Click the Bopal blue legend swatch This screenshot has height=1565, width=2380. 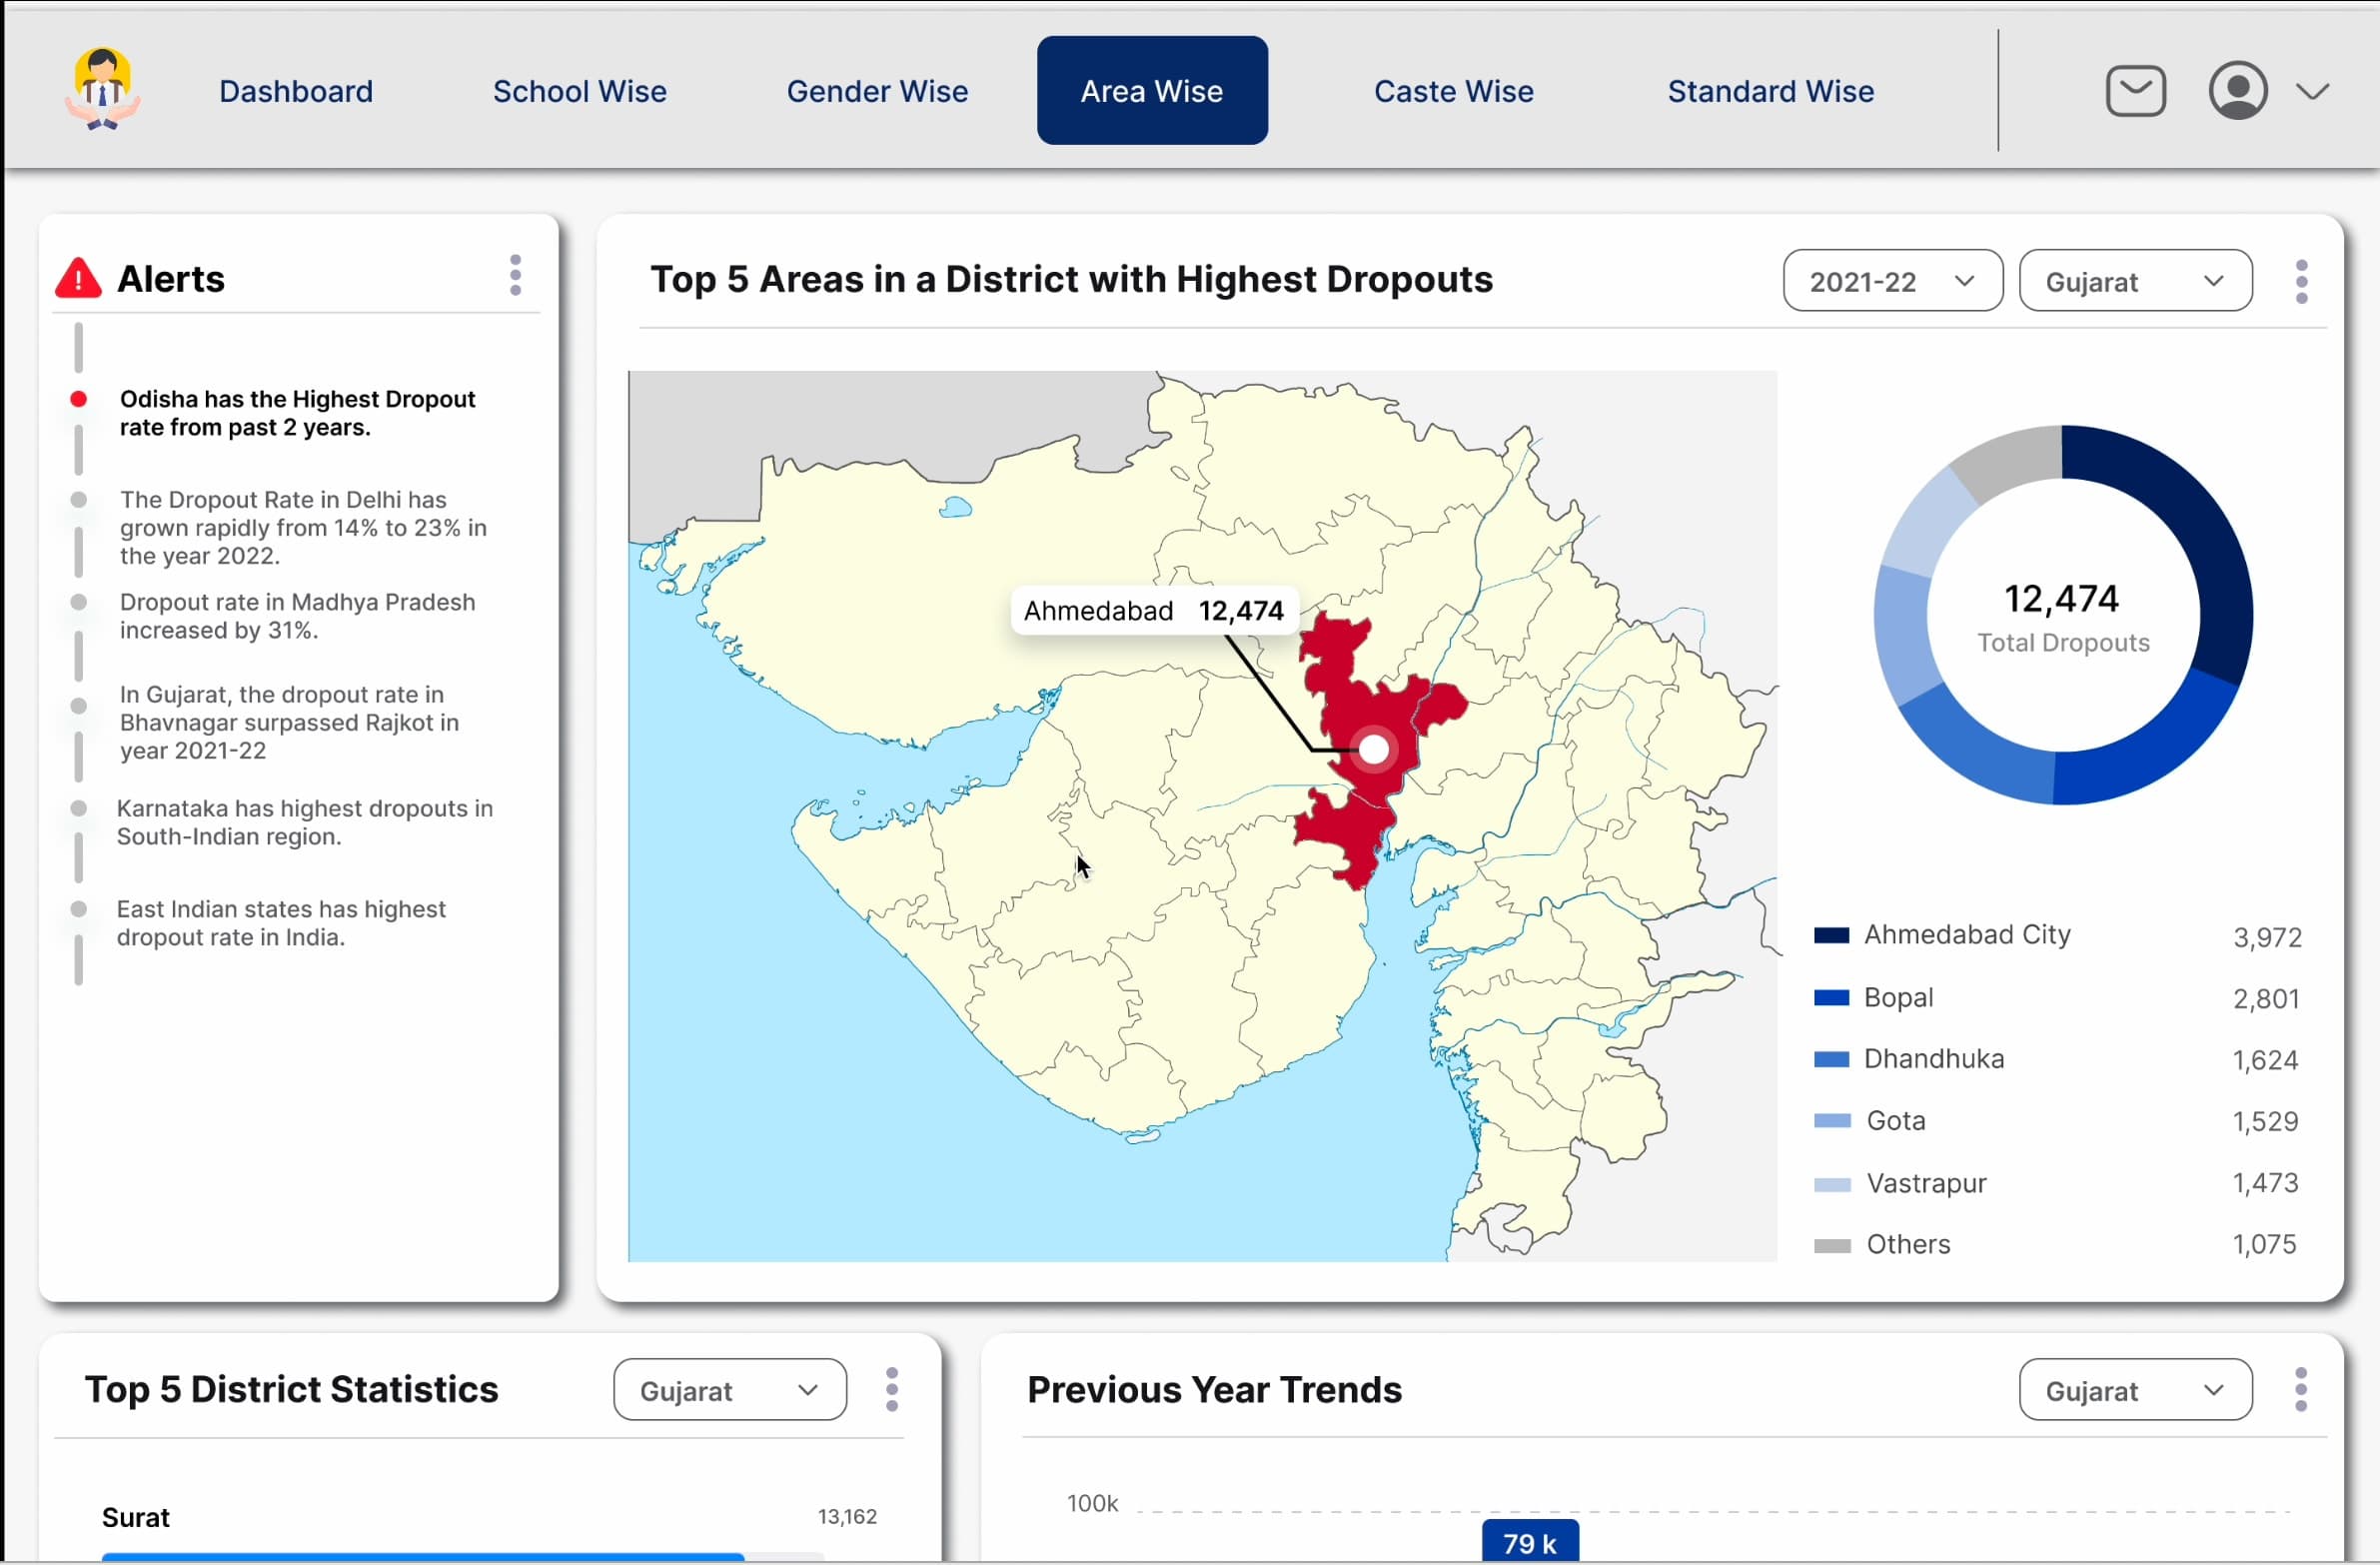1831,998
